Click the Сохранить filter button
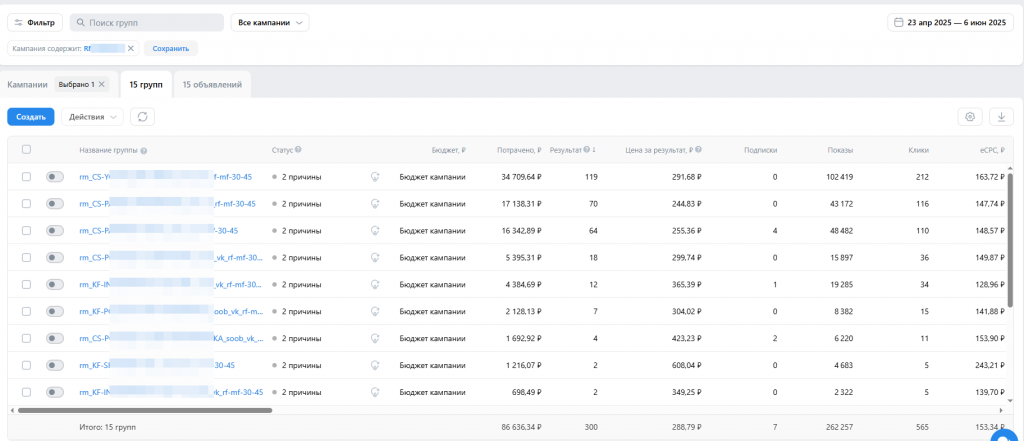The image size is (1024, 441). click(170, 48)
